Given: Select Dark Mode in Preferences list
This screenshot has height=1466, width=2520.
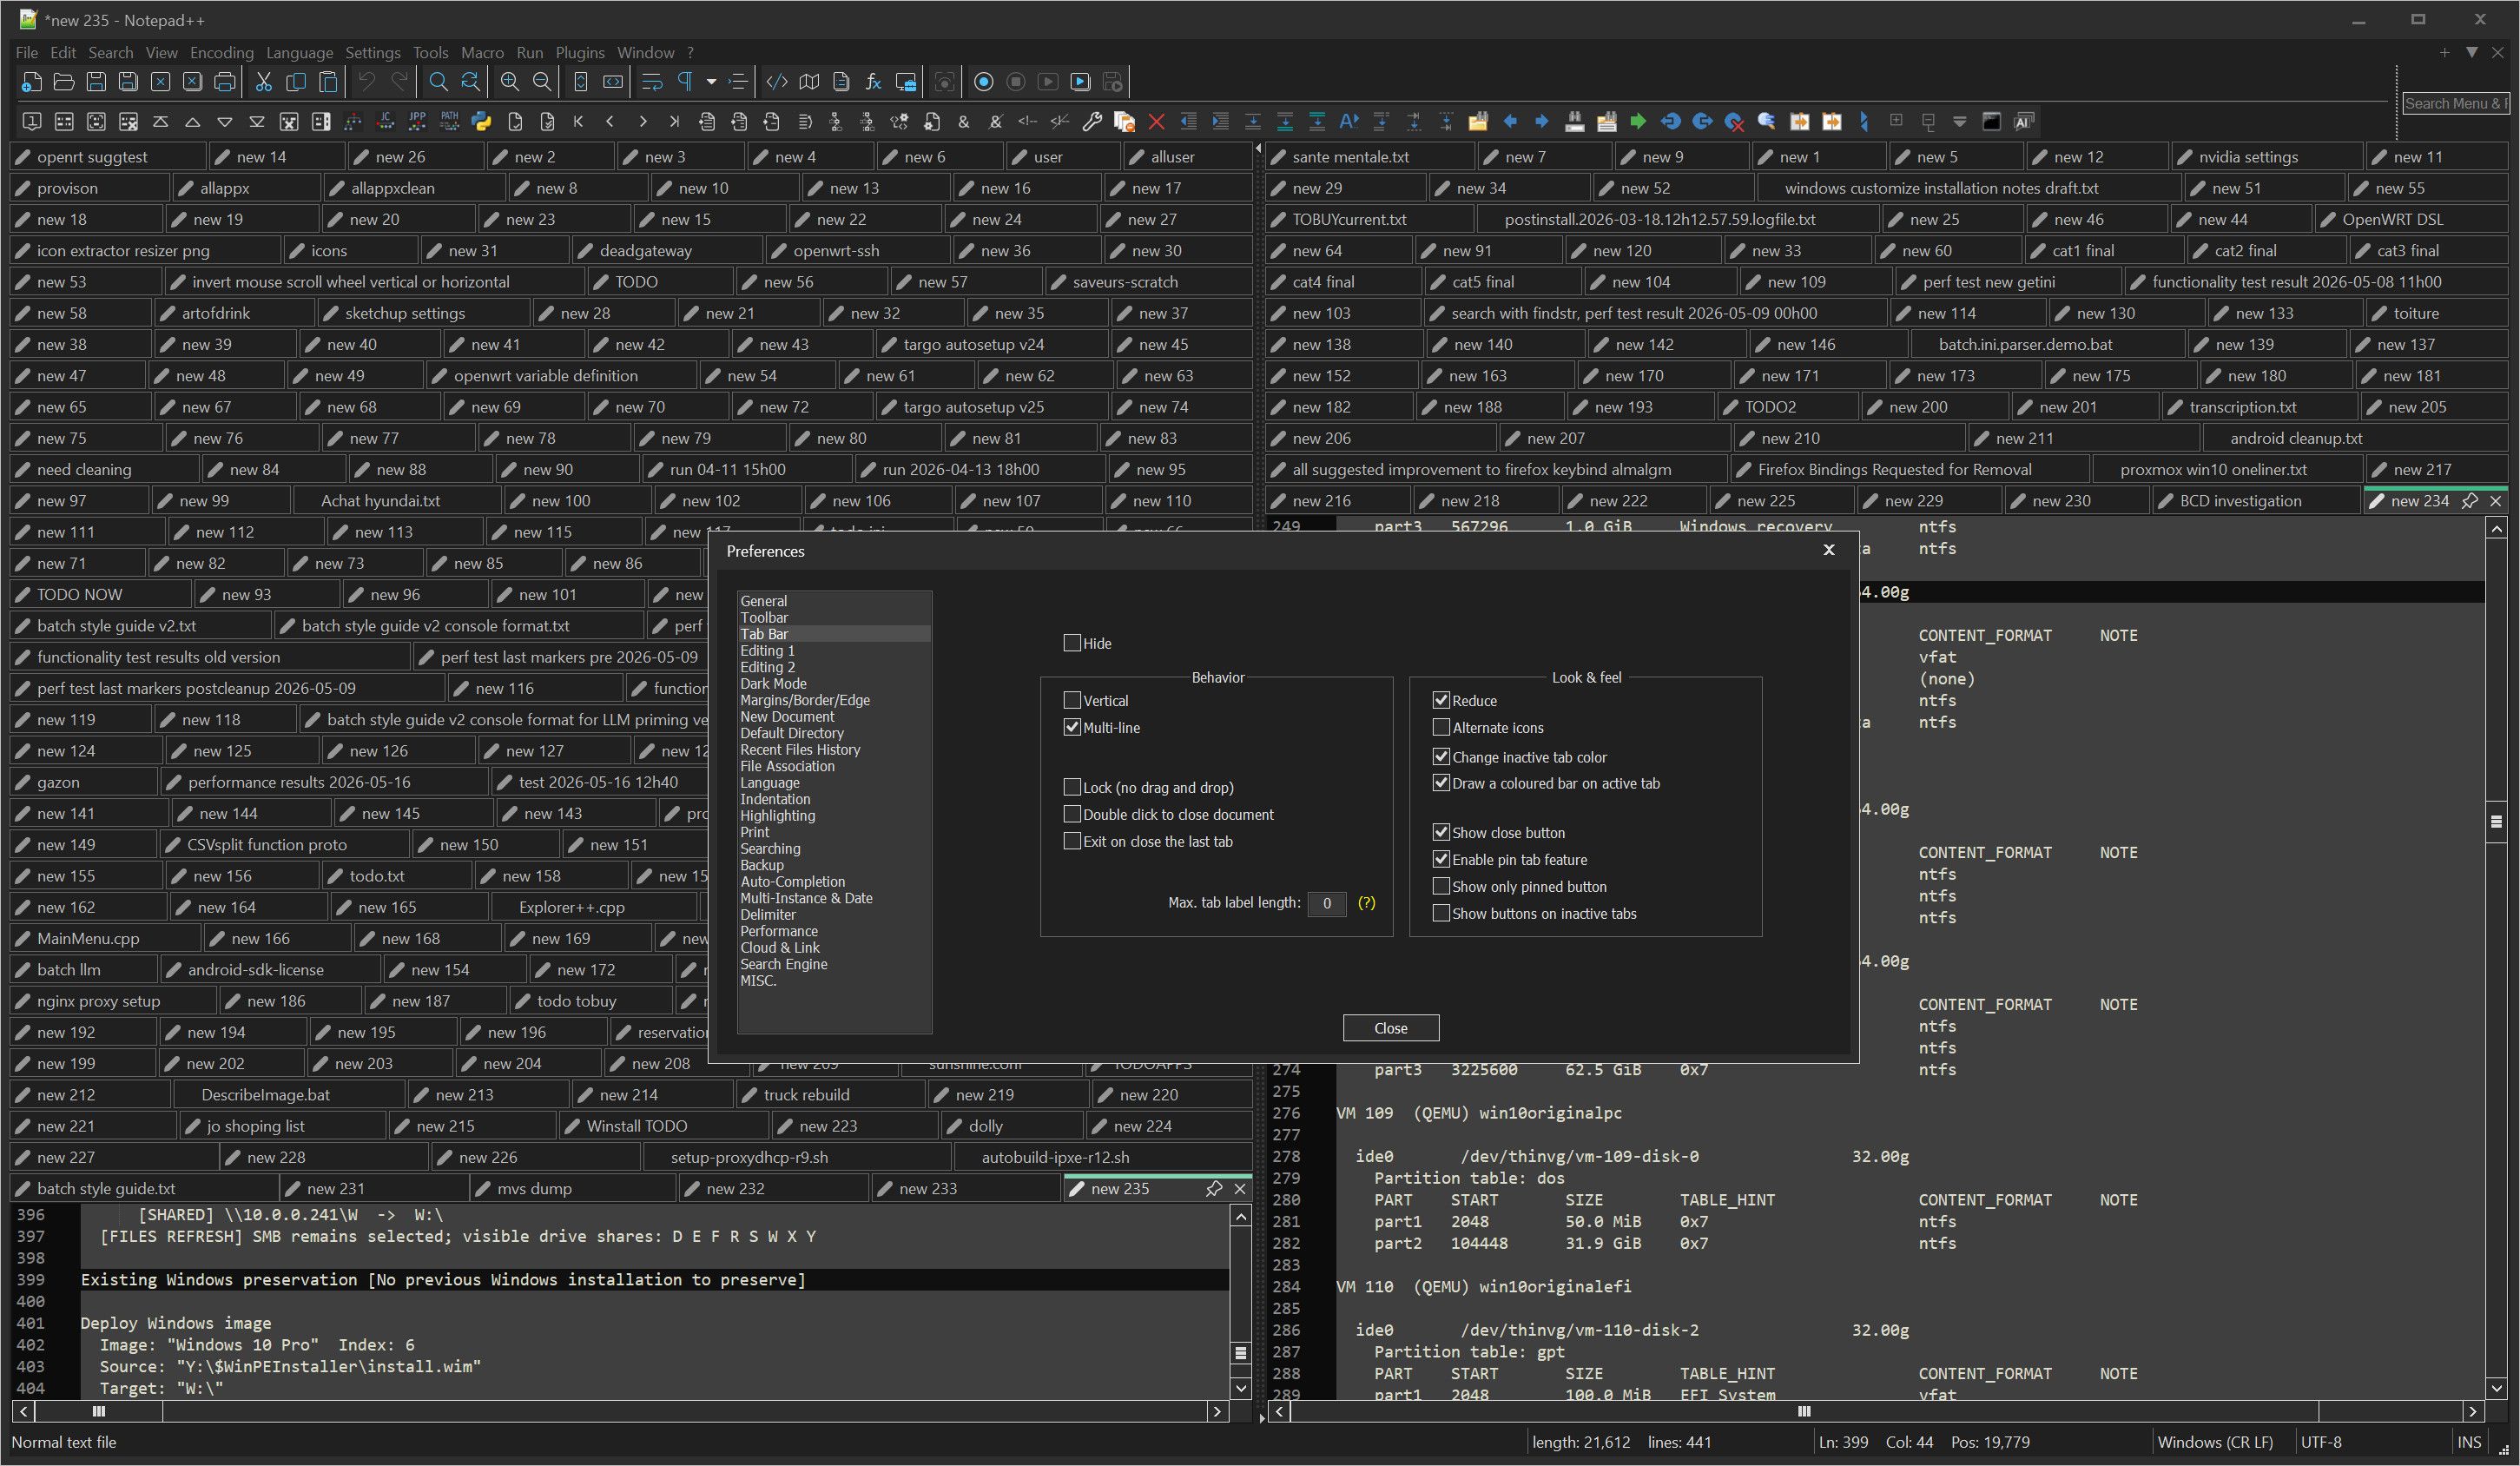Looking at the screenshot, I should point(773,683).
